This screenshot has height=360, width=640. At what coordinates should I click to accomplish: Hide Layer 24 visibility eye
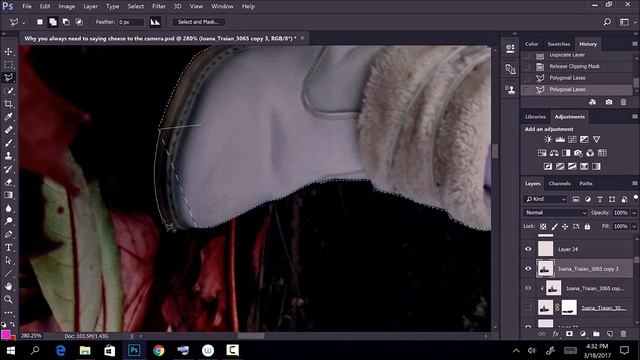pos(528,249)
